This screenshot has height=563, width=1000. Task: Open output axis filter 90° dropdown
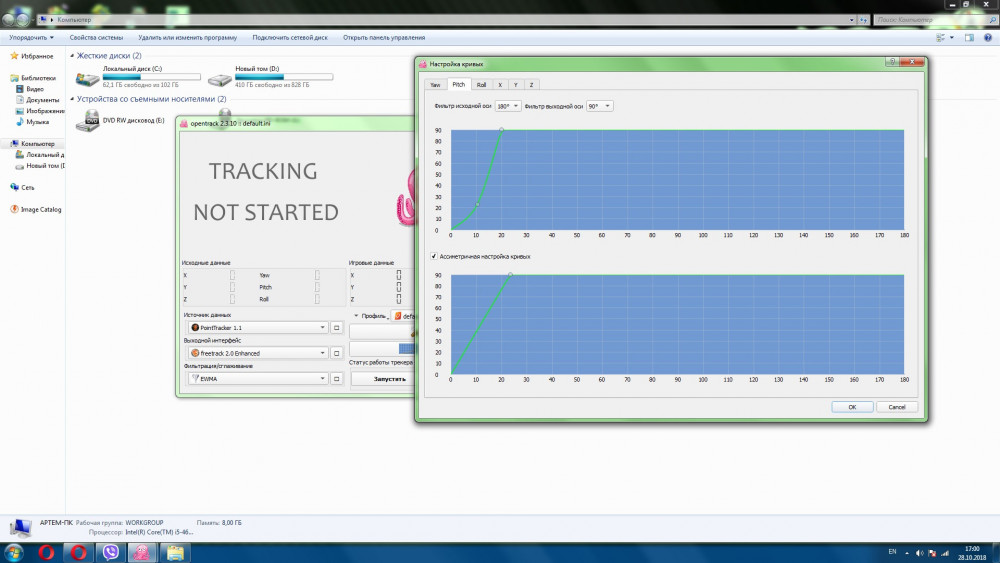click(600, 106)
